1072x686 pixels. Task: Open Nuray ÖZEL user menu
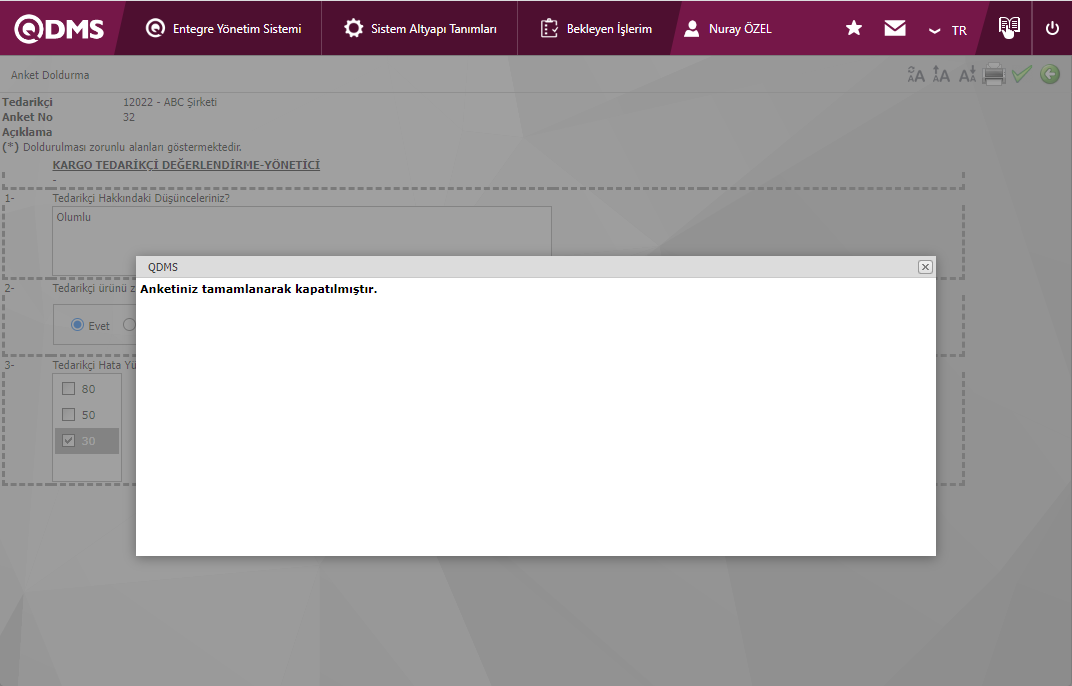(727, 29)
